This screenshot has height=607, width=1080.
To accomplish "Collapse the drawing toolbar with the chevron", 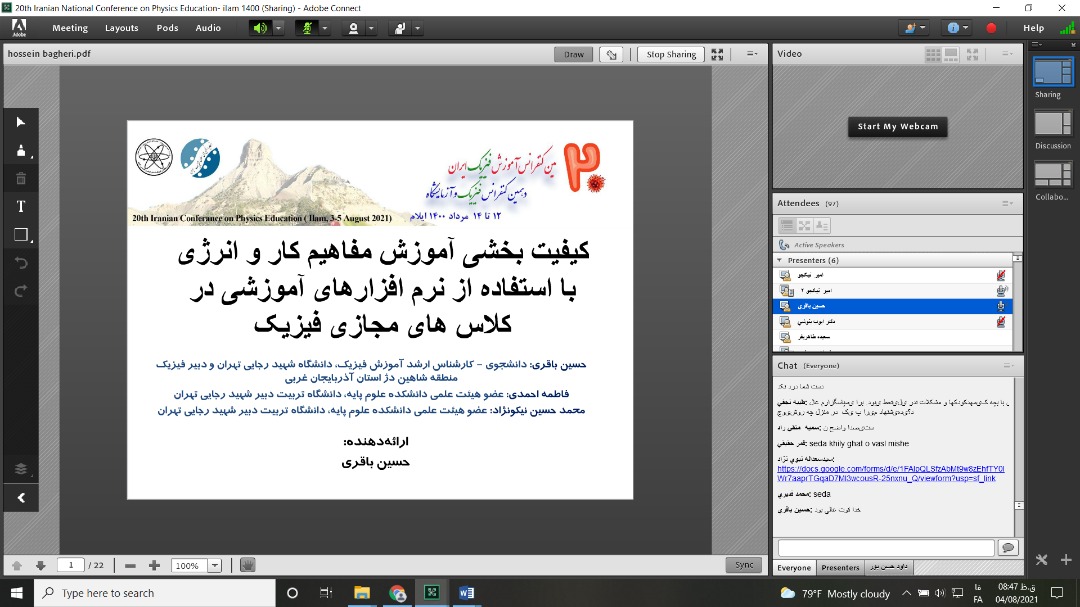I will click(21, 497).
